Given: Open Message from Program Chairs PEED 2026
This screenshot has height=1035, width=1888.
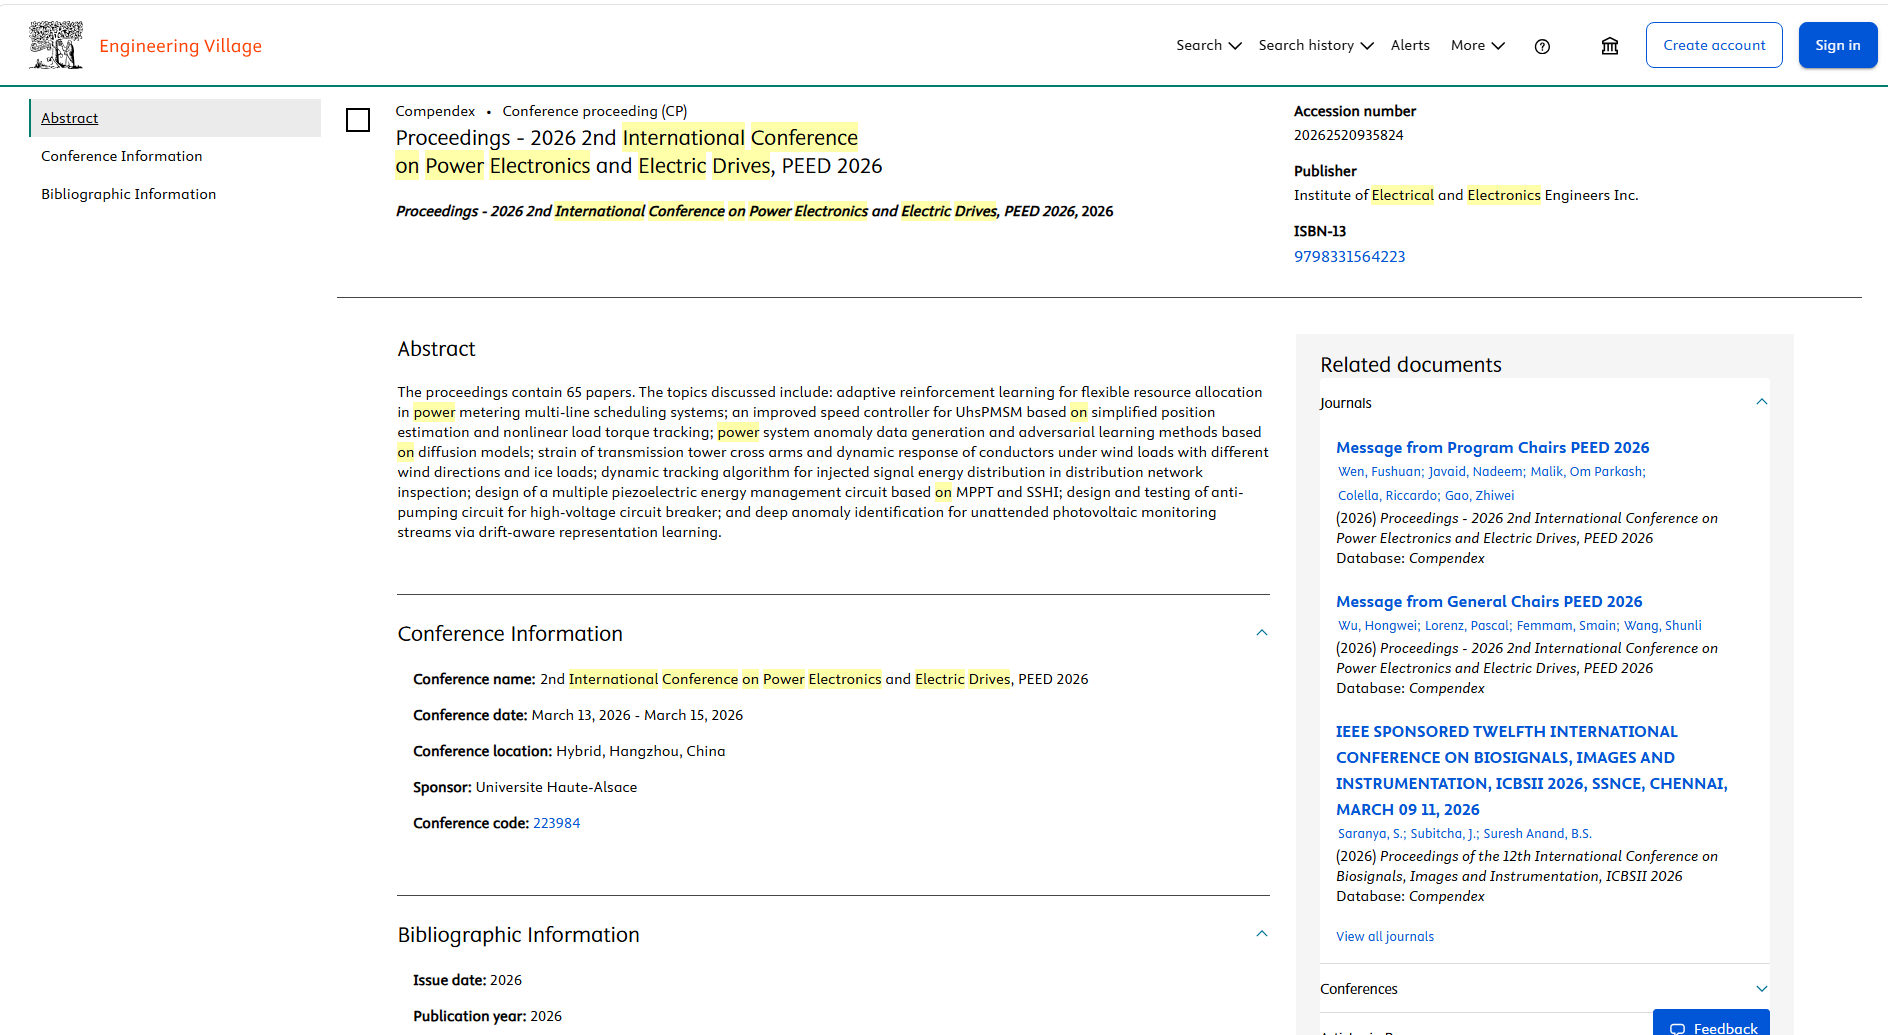Looking at the screenshot, I should [1492, 448].
